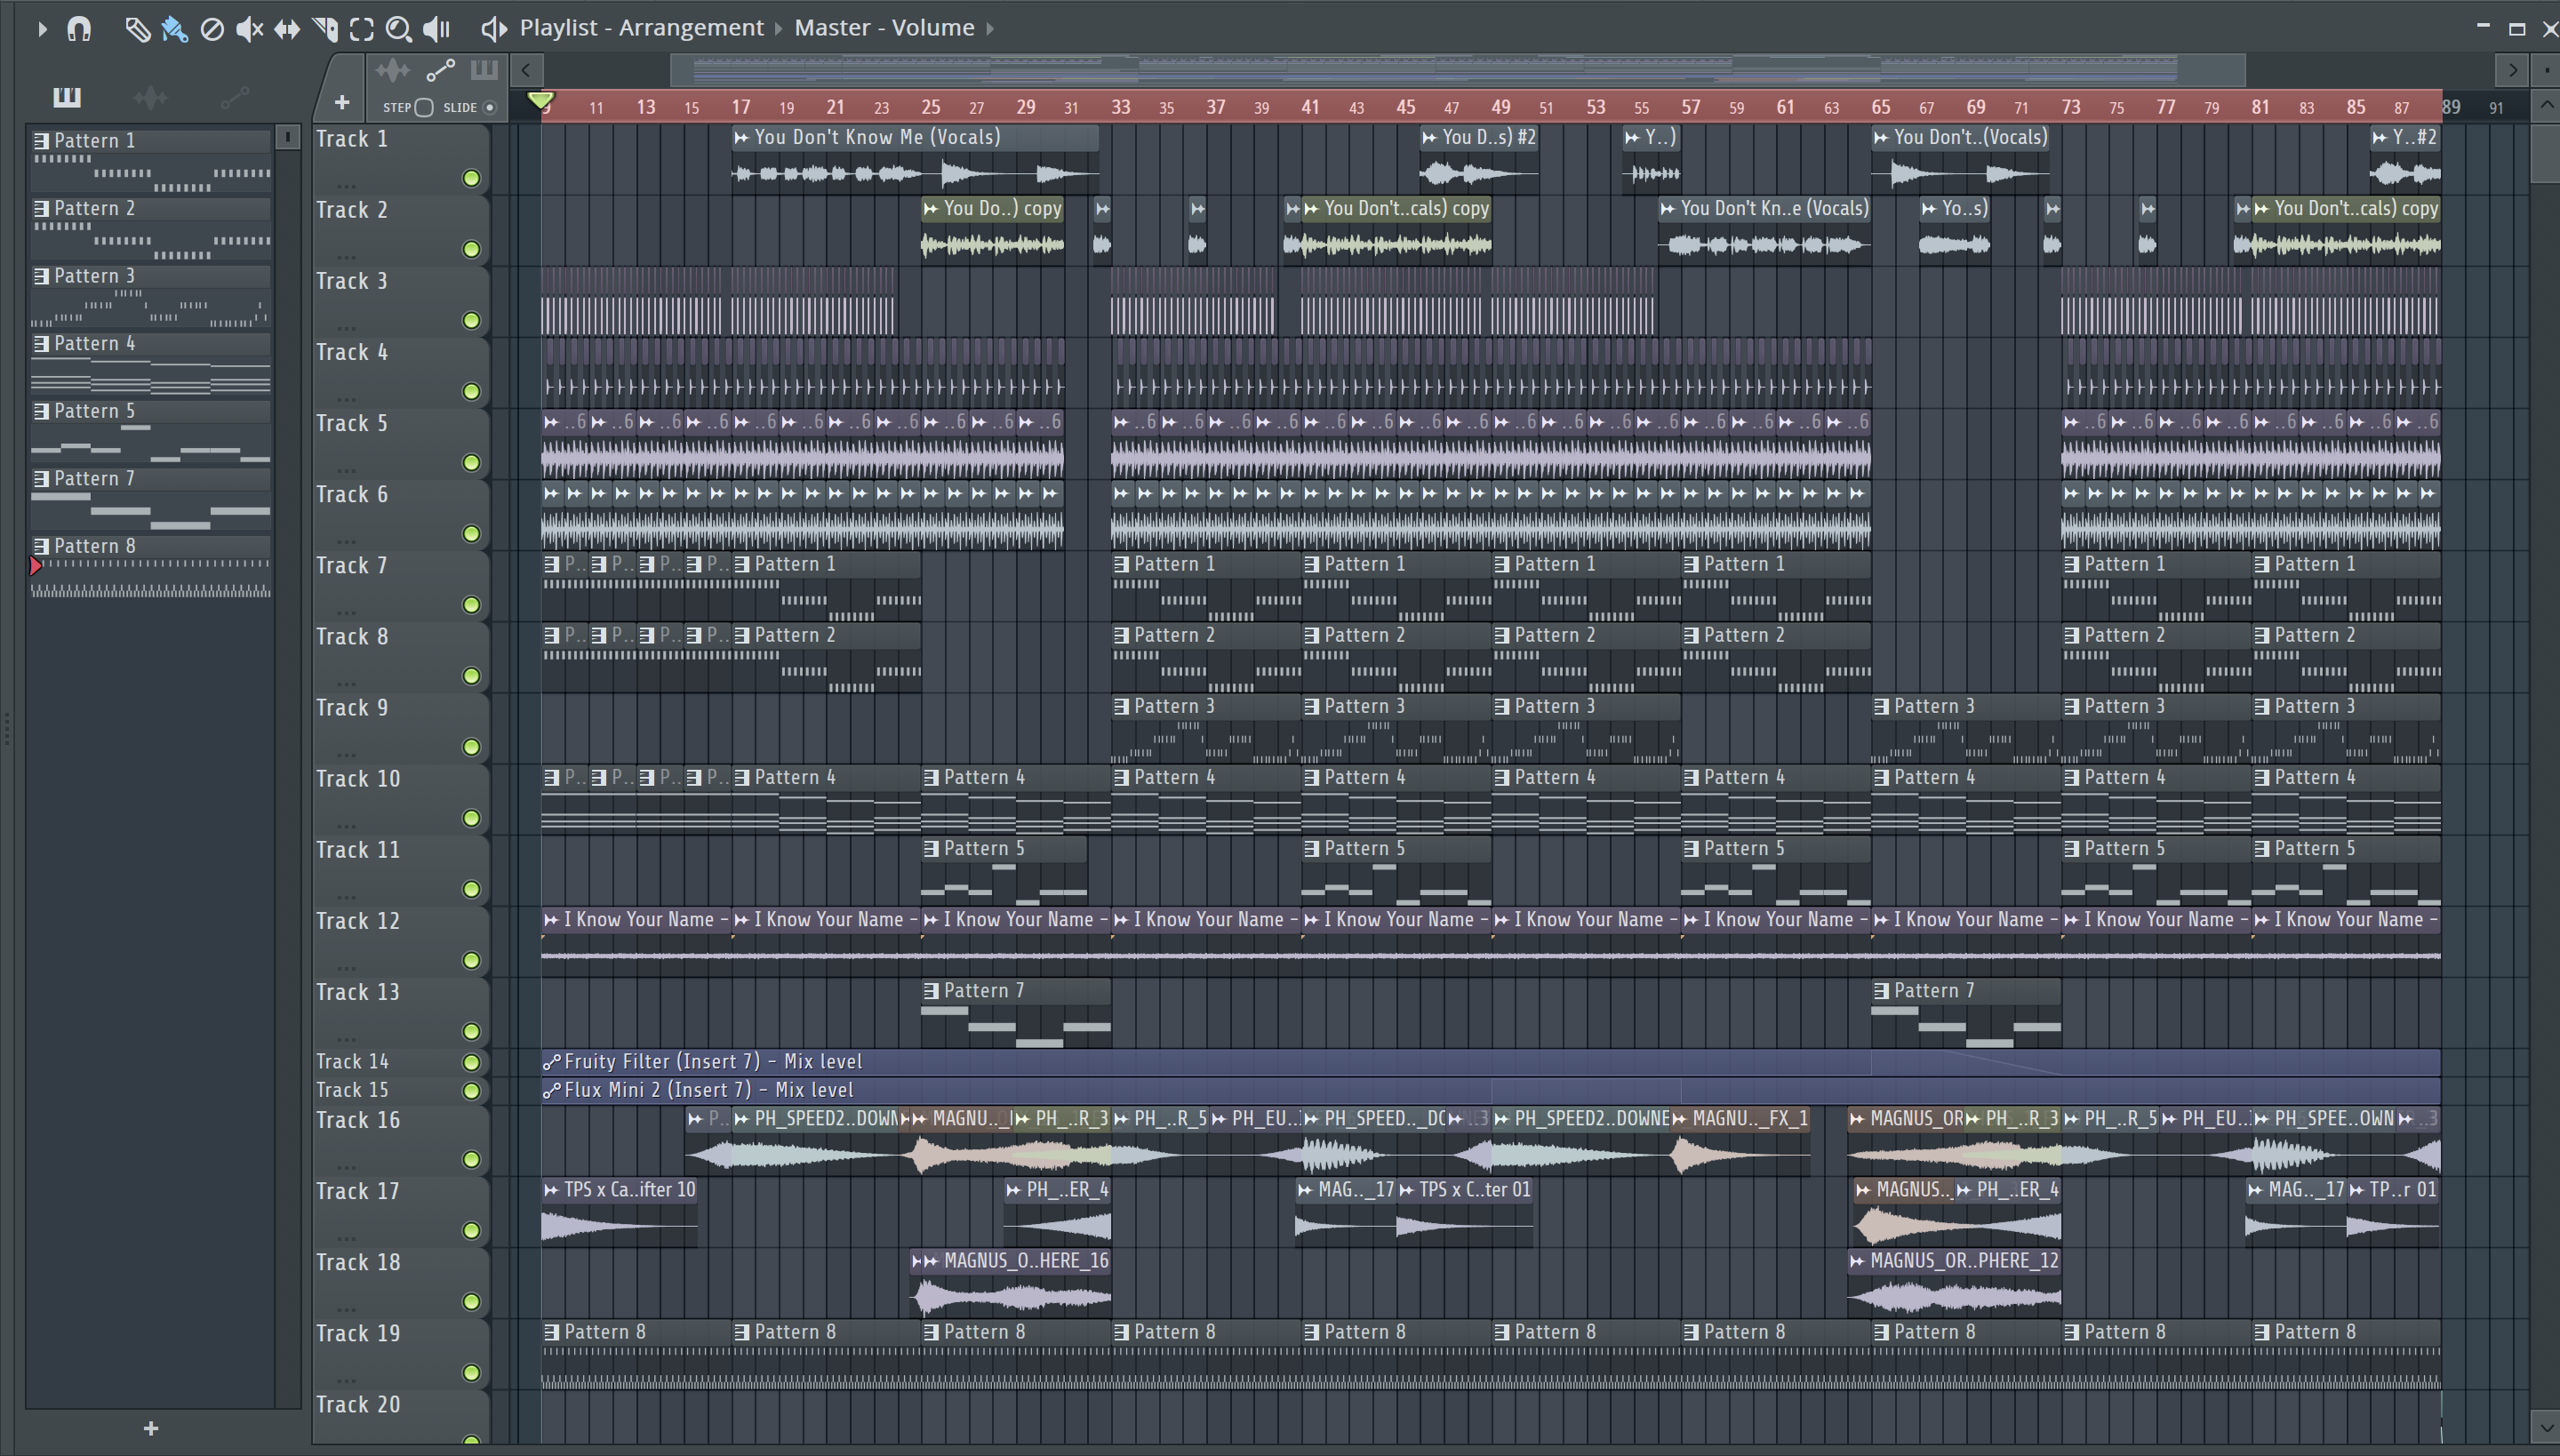Select Pattern 5 in the picker list

[x=150, y=431]
